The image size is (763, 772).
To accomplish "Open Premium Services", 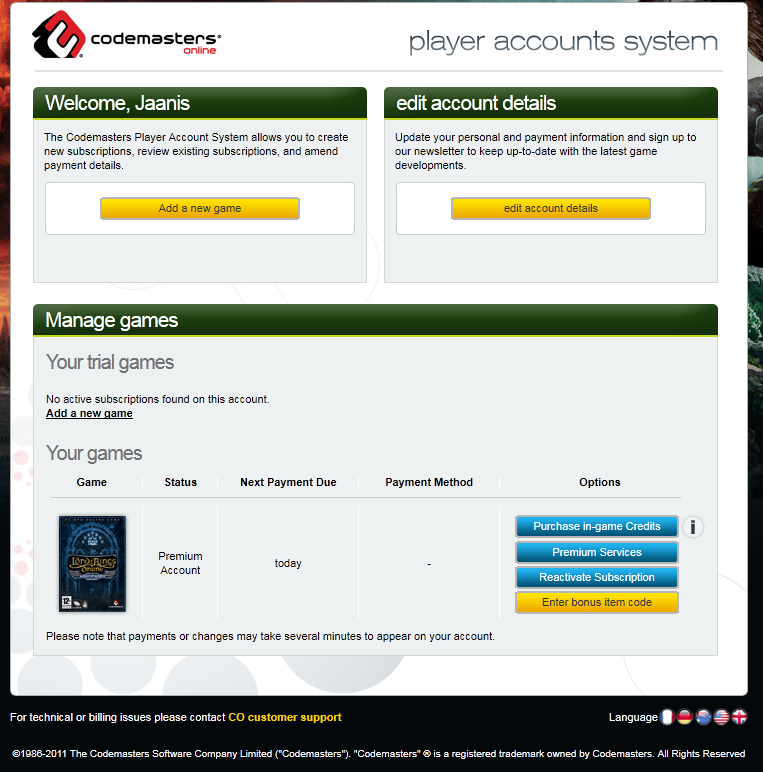I will [597, 552].
